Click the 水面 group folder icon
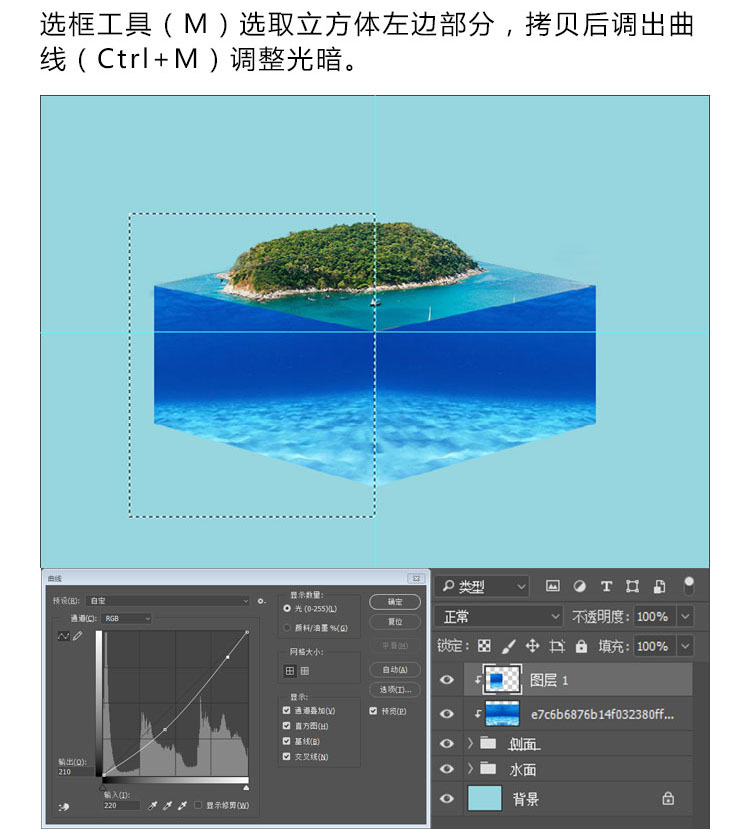 (488, 768)
